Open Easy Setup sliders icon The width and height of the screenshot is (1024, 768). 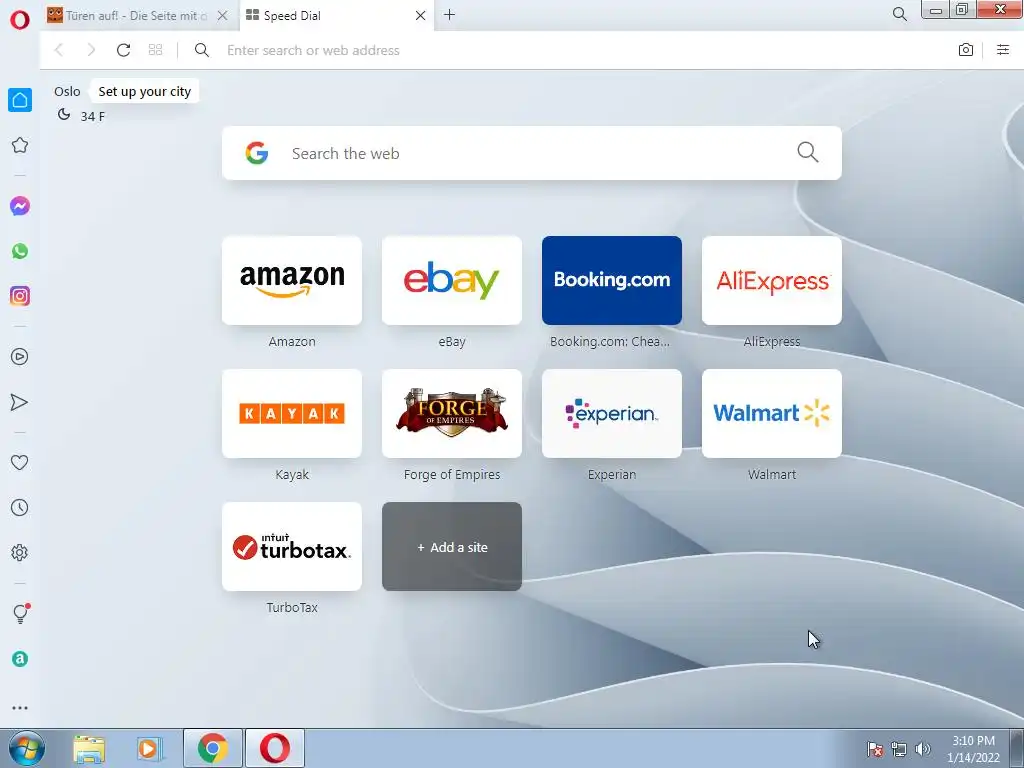tap(1003, 50)
